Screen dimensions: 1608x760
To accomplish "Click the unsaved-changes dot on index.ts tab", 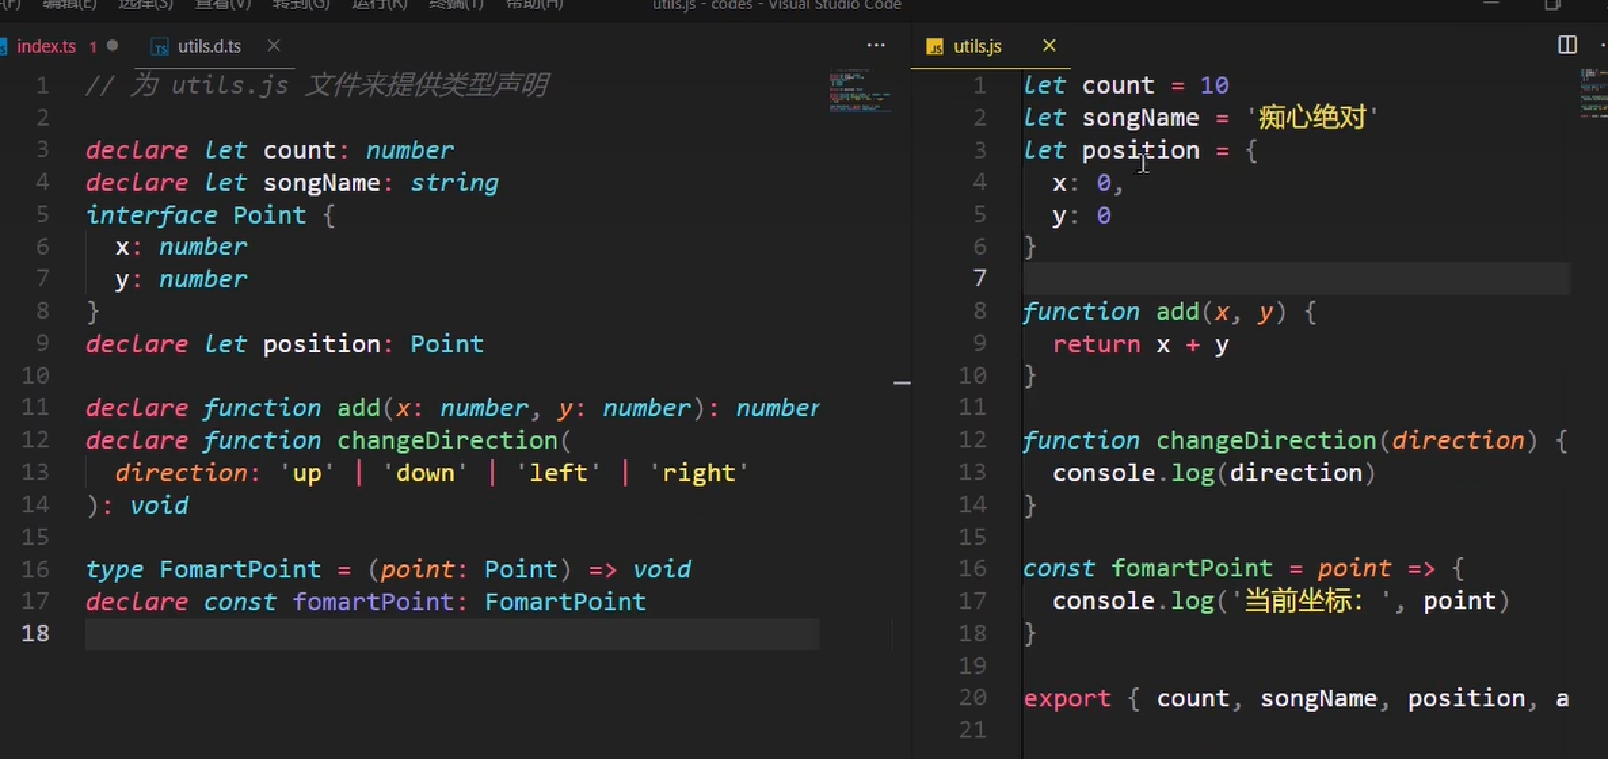I will pos(113,45).
